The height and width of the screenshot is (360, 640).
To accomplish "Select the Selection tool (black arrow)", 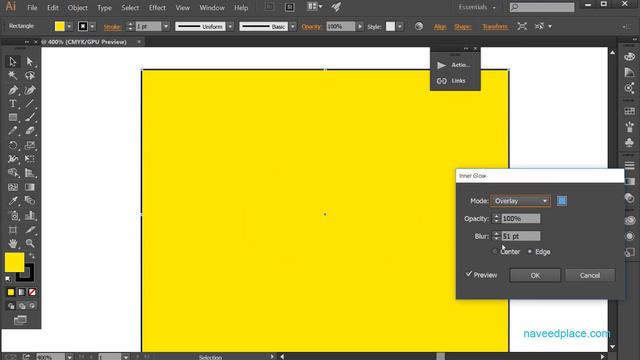I will [x=13, y=62].
